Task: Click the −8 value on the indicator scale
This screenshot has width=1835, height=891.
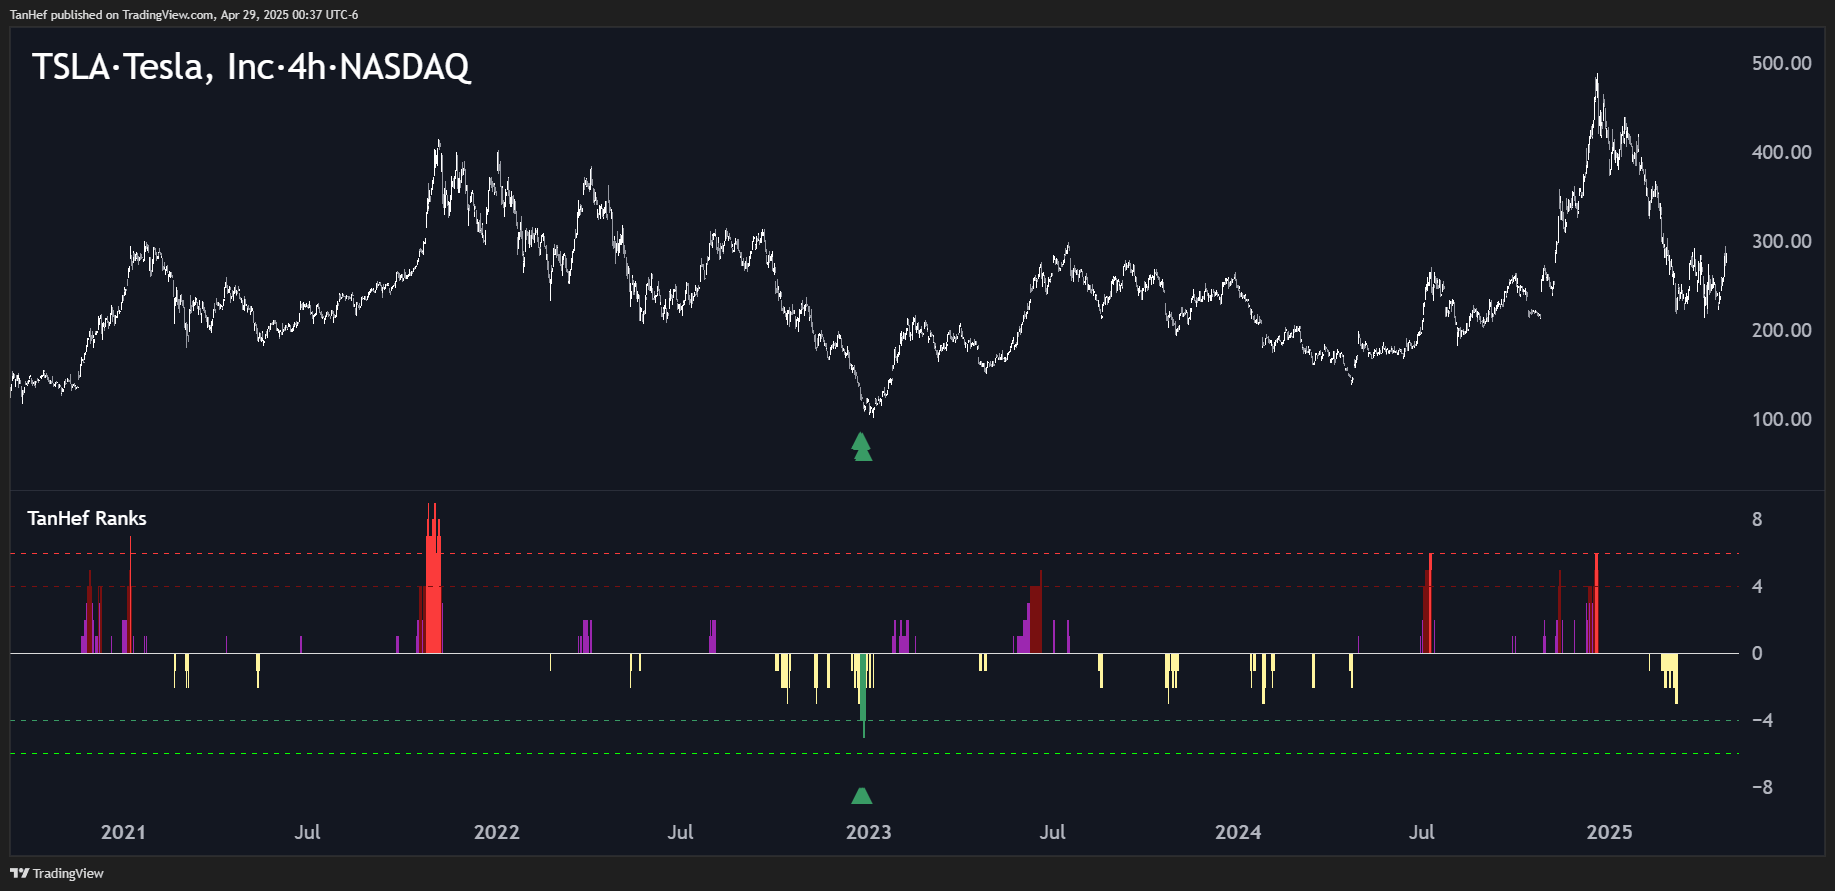Action: click(1762, 787)
